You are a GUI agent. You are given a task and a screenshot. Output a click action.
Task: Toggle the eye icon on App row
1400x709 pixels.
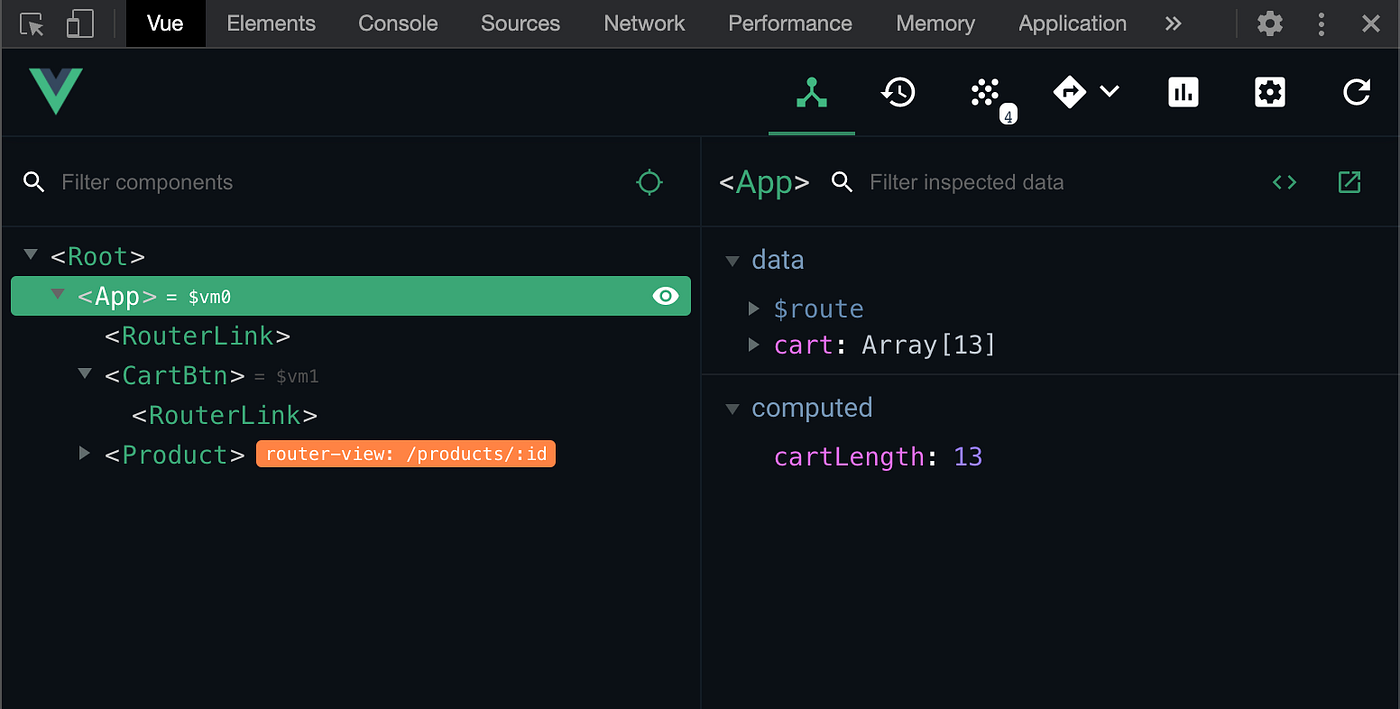click(665, 296)
